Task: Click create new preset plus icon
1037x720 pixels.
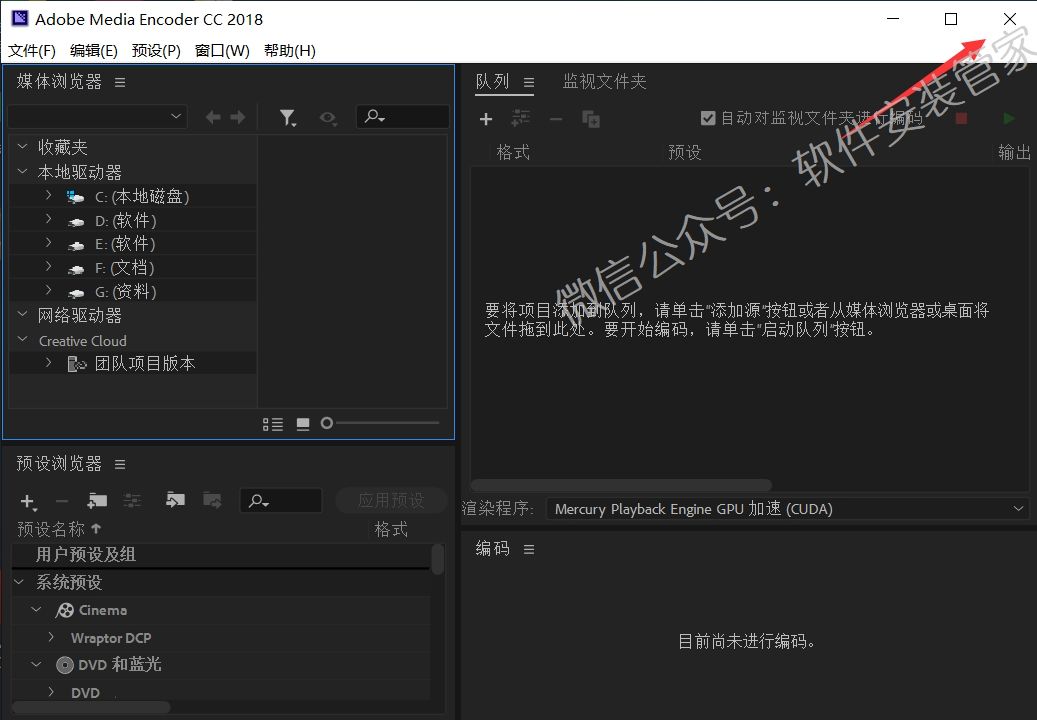Action: (28, 501)
